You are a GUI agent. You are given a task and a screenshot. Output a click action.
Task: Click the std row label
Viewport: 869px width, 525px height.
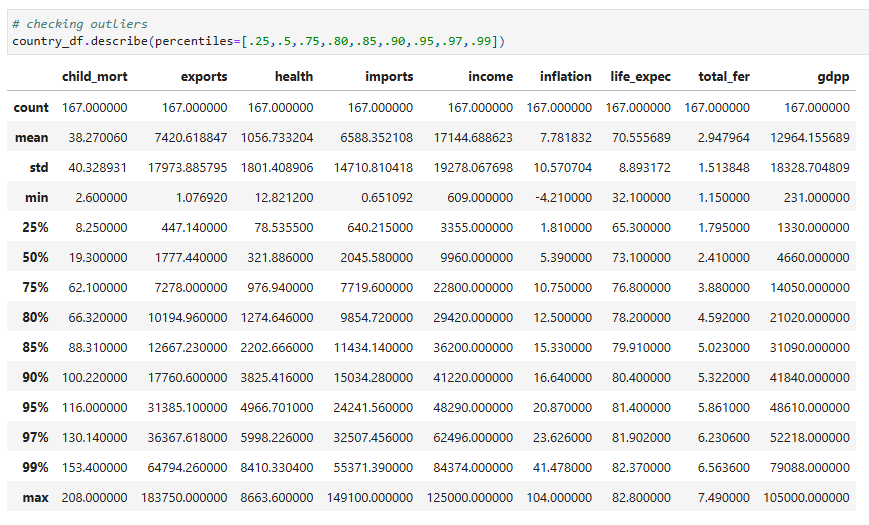[39, 167]
